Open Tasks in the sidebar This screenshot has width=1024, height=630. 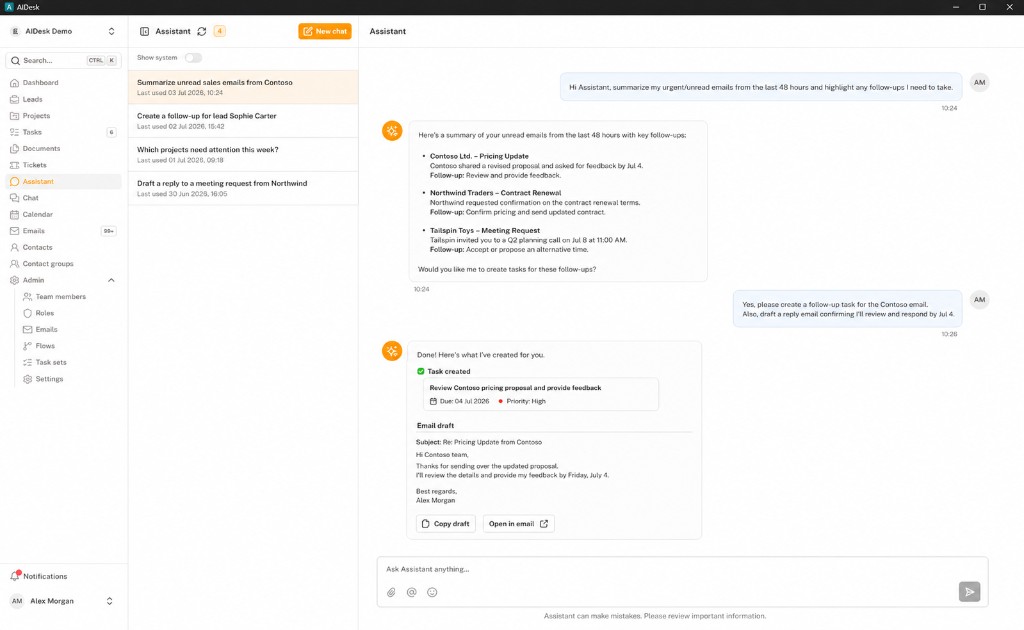32,132
